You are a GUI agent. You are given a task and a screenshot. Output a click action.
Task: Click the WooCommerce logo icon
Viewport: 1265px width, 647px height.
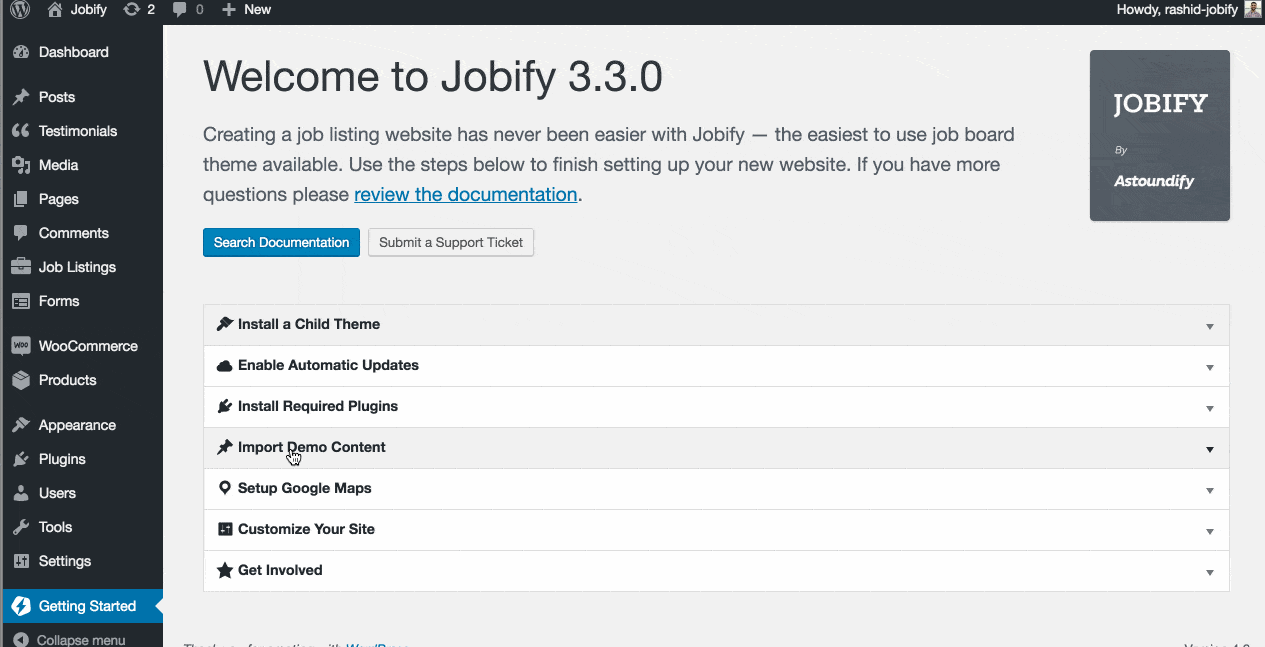click(x=20, y=346)
